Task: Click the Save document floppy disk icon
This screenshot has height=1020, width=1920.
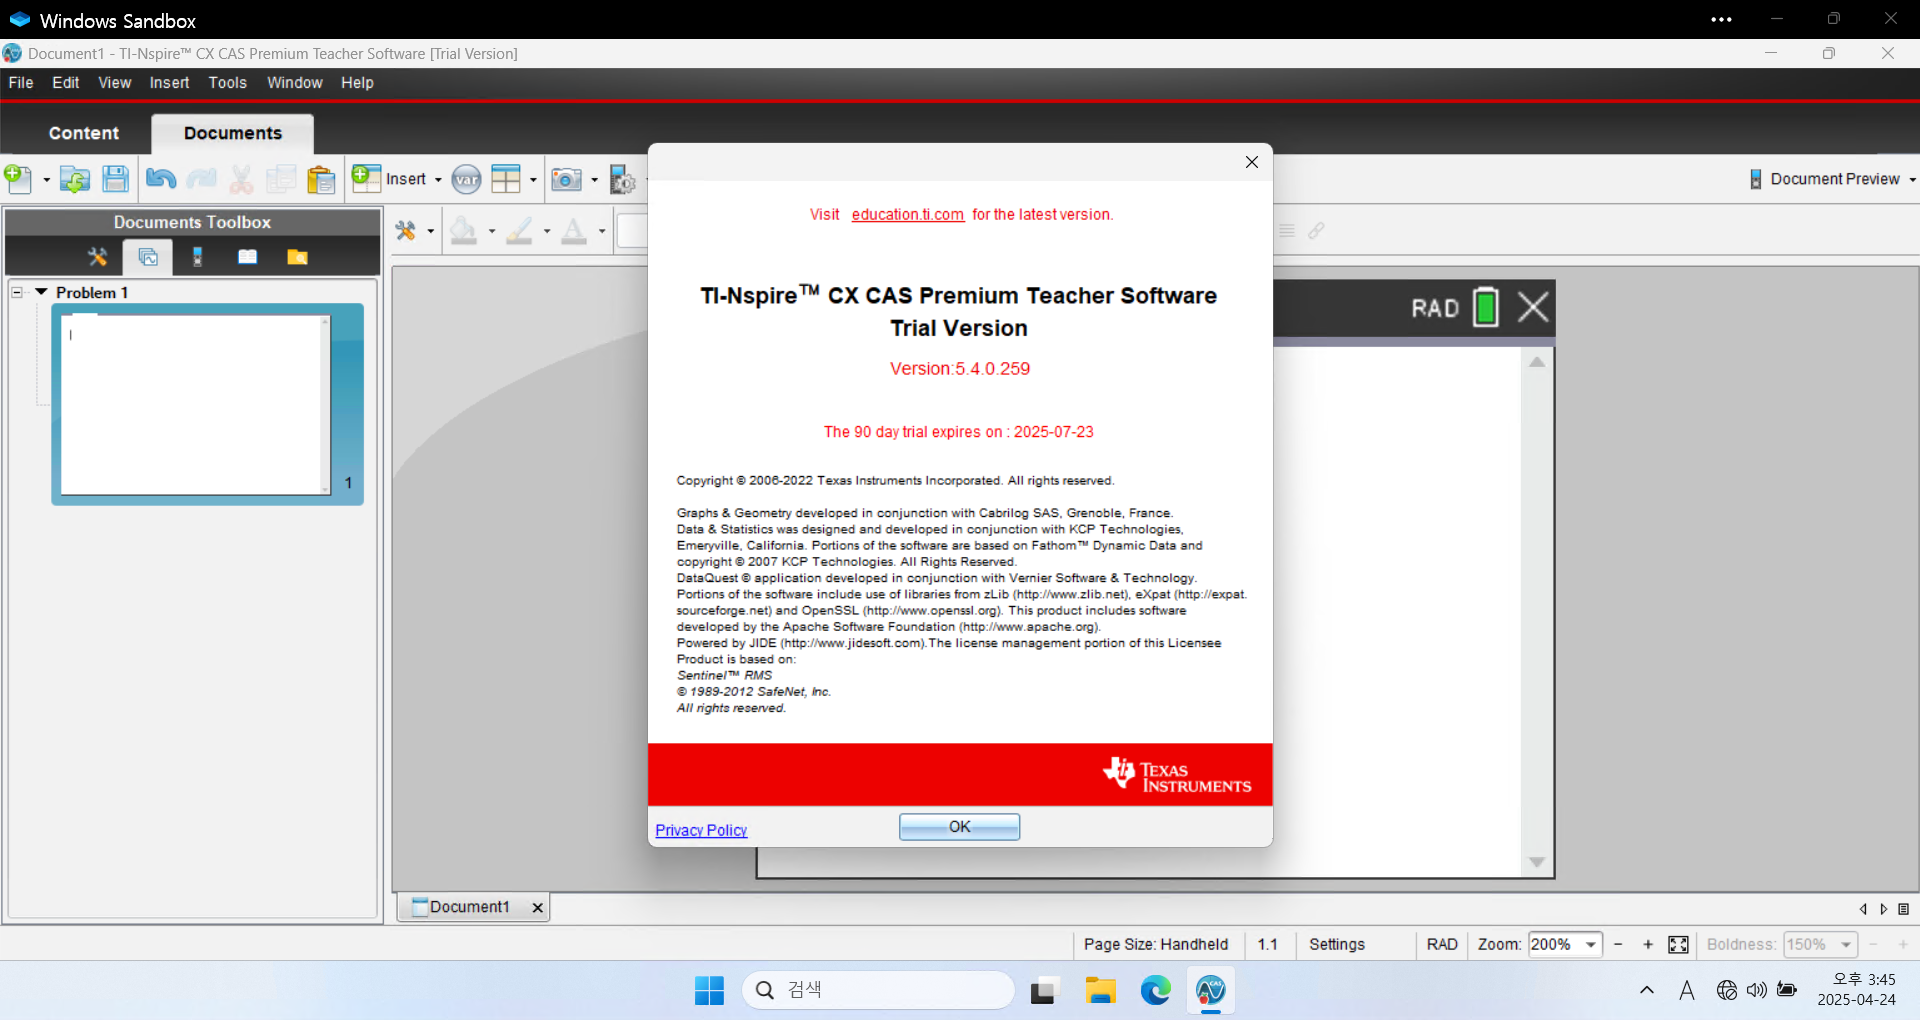Action: pos(116,179)
